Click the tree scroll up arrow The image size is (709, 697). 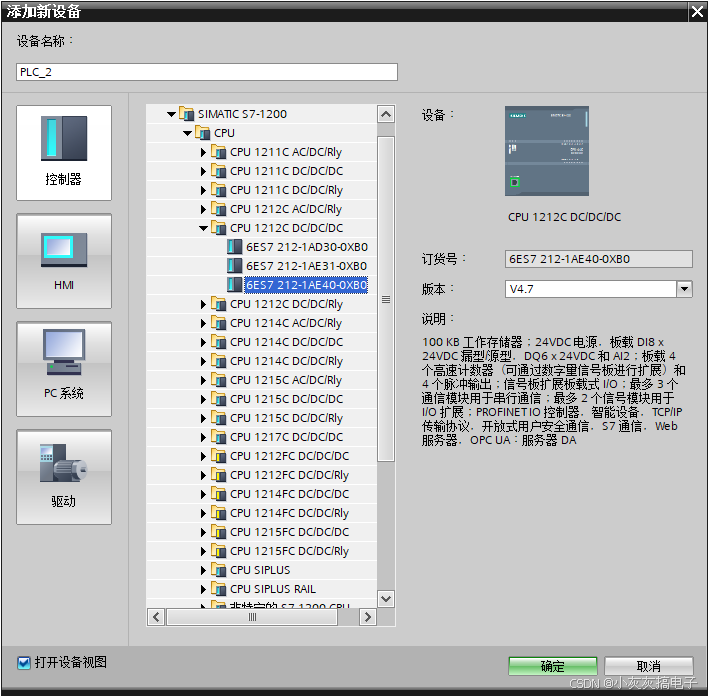click(386, 114)
